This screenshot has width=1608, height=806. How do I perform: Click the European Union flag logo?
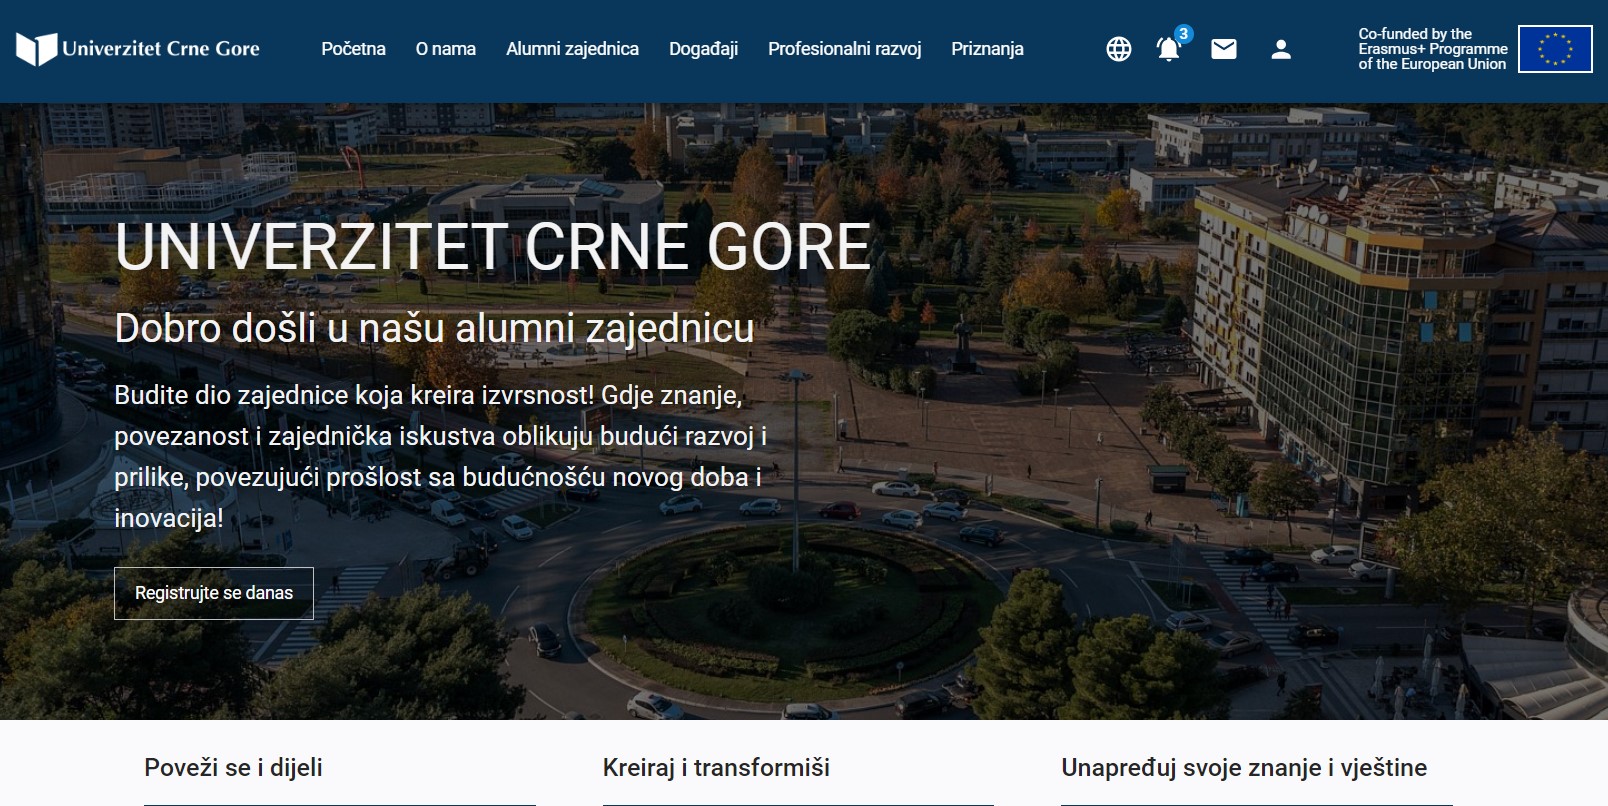(x=1555, y=49)
